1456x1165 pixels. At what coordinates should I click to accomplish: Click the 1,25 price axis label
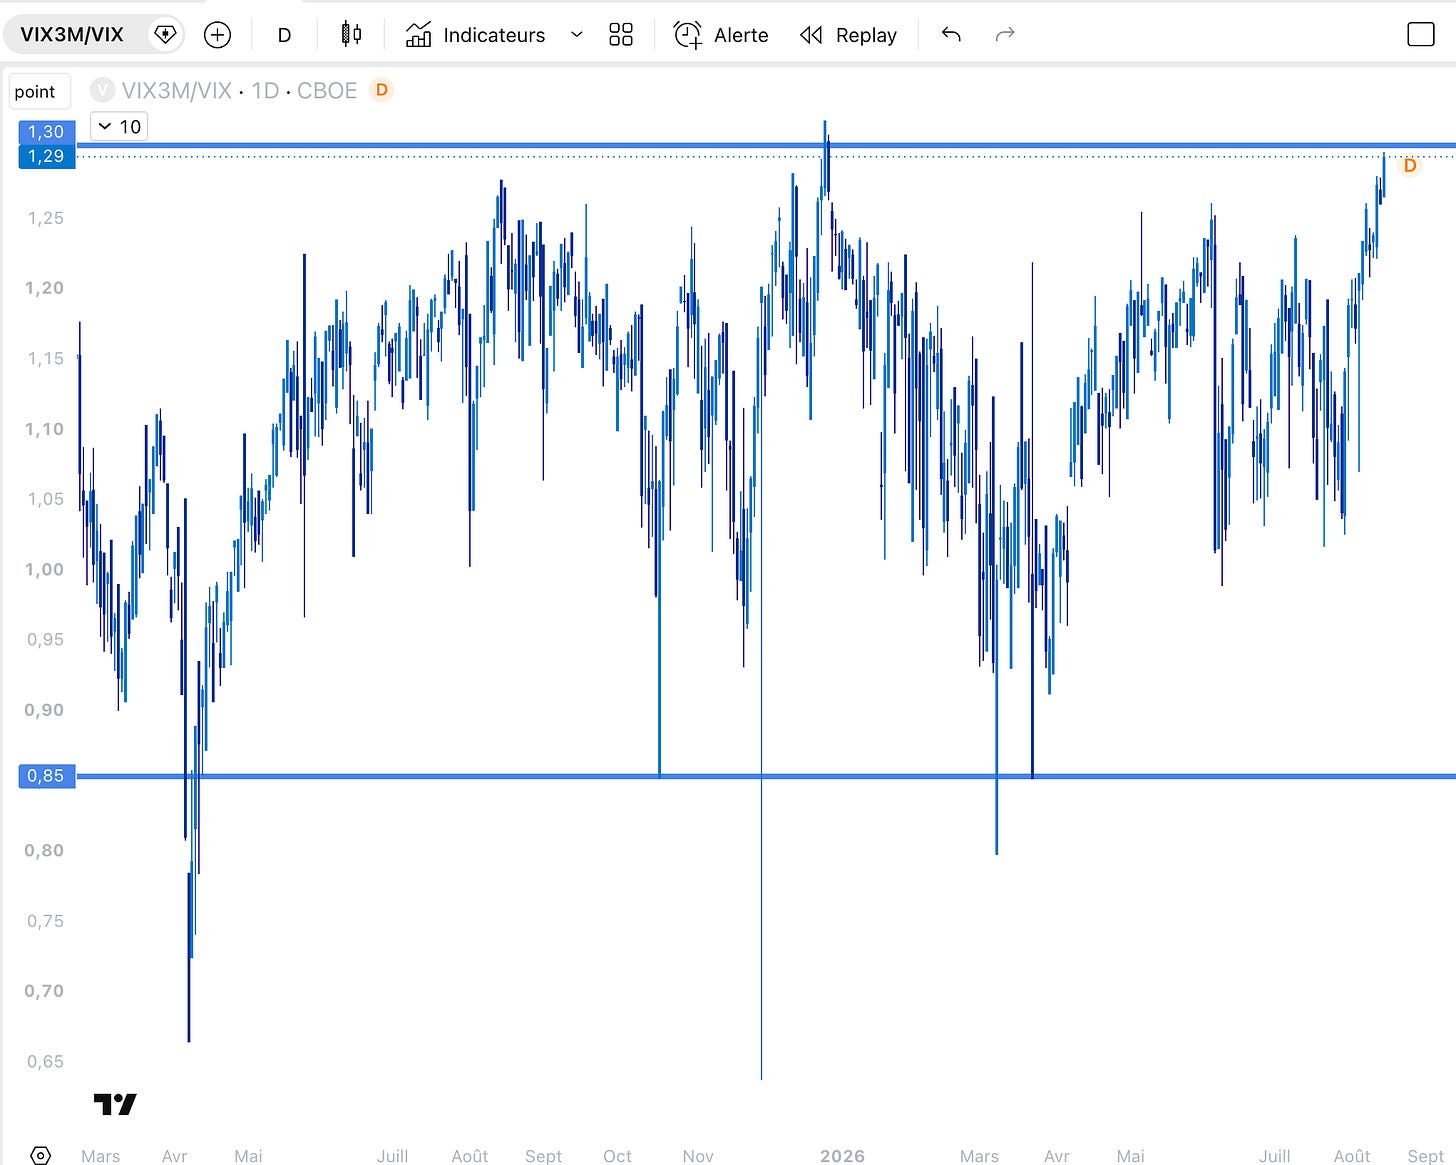coord(46,218)
